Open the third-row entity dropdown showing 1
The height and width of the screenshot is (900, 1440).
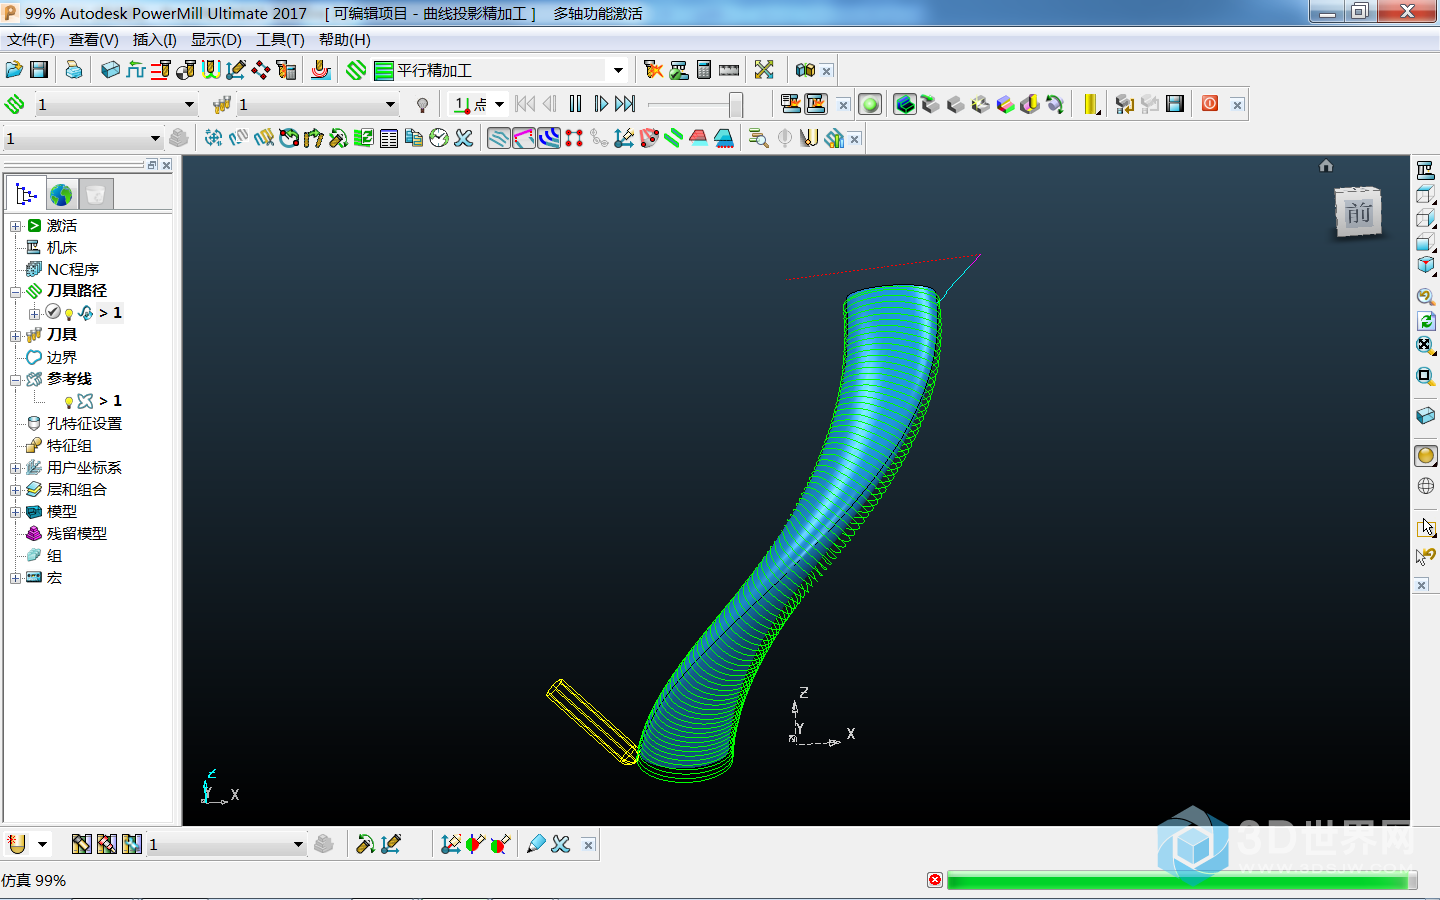[155, 138]
